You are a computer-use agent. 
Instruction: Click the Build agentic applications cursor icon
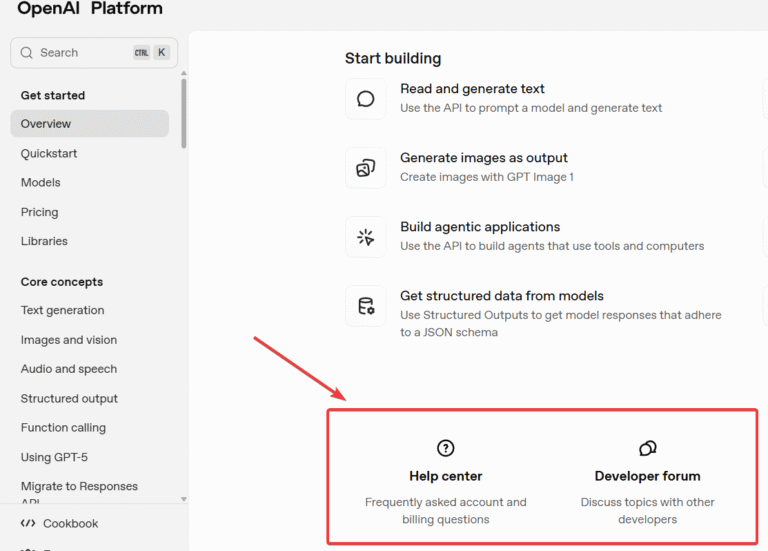[x=366, y=237]
